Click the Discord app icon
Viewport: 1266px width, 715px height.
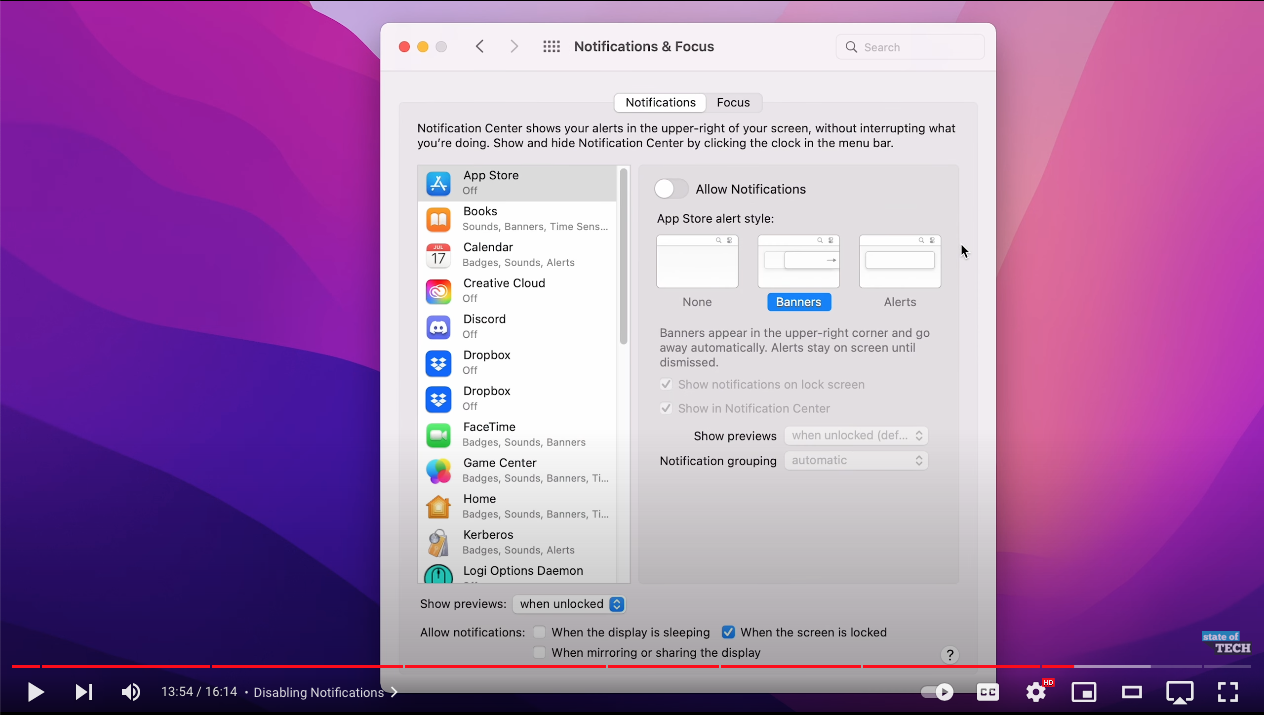click(x=438, y=327)
